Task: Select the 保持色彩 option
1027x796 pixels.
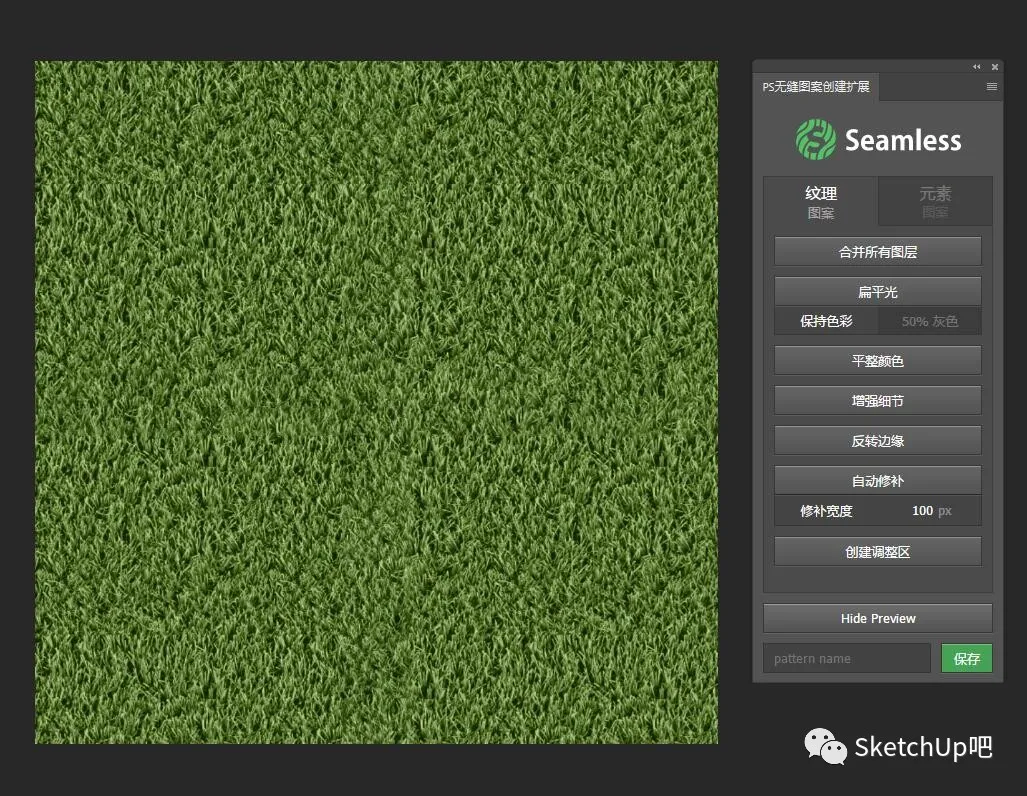Action: pos(826,321)
